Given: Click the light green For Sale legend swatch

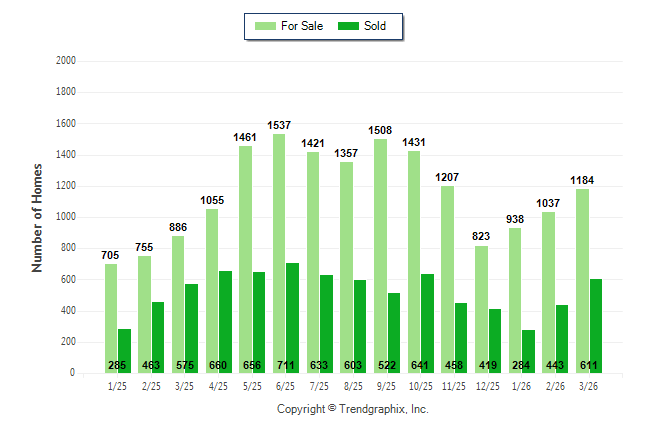Looking at the screenshot, I should click(x=266, y=26).
